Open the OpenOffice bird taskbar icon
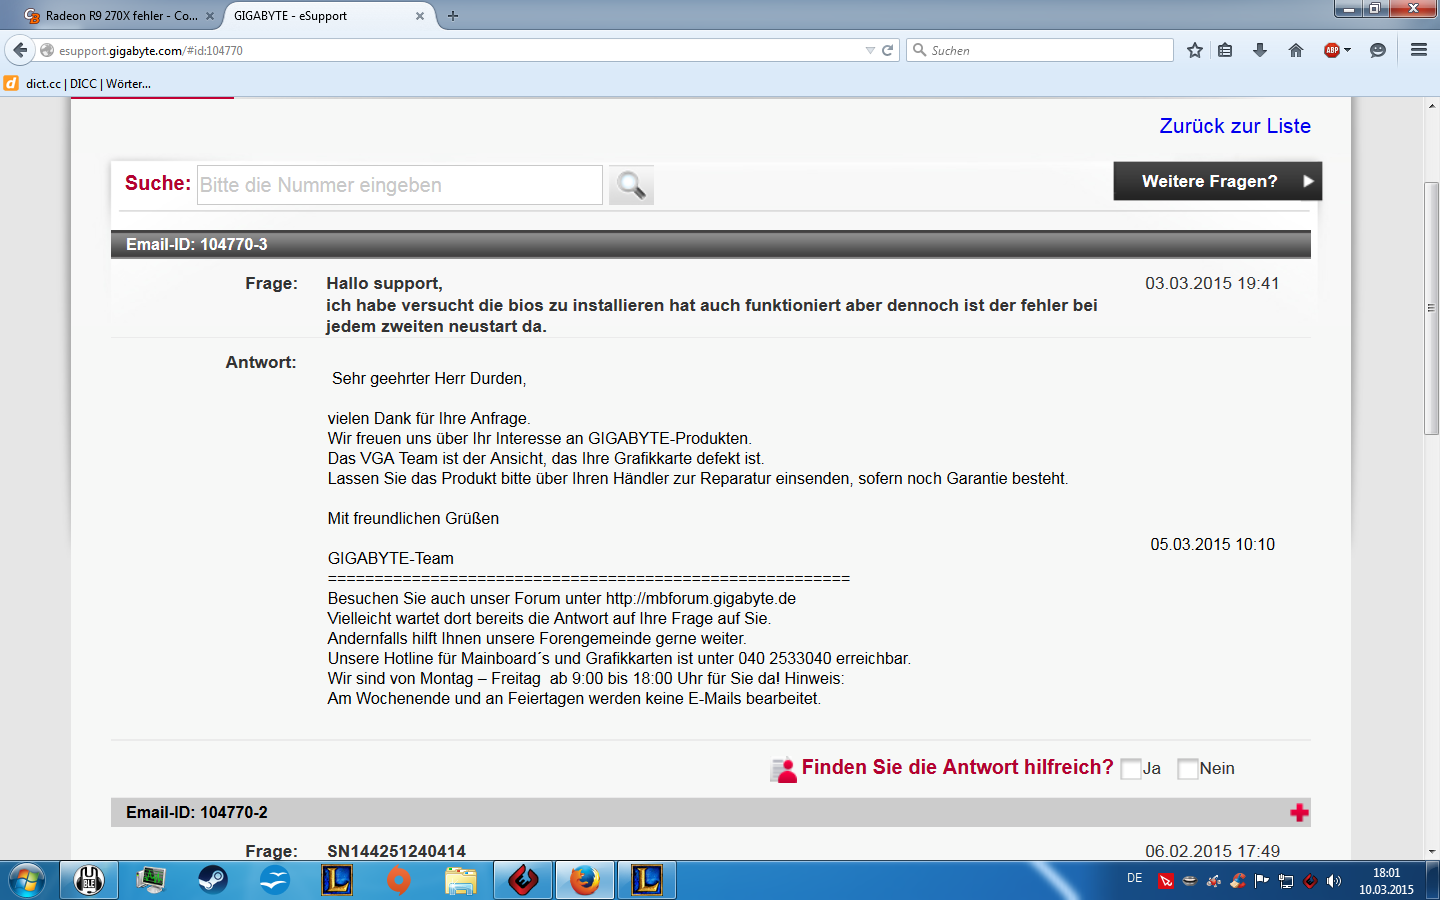Screen dimensions: 1440x900 274,881
